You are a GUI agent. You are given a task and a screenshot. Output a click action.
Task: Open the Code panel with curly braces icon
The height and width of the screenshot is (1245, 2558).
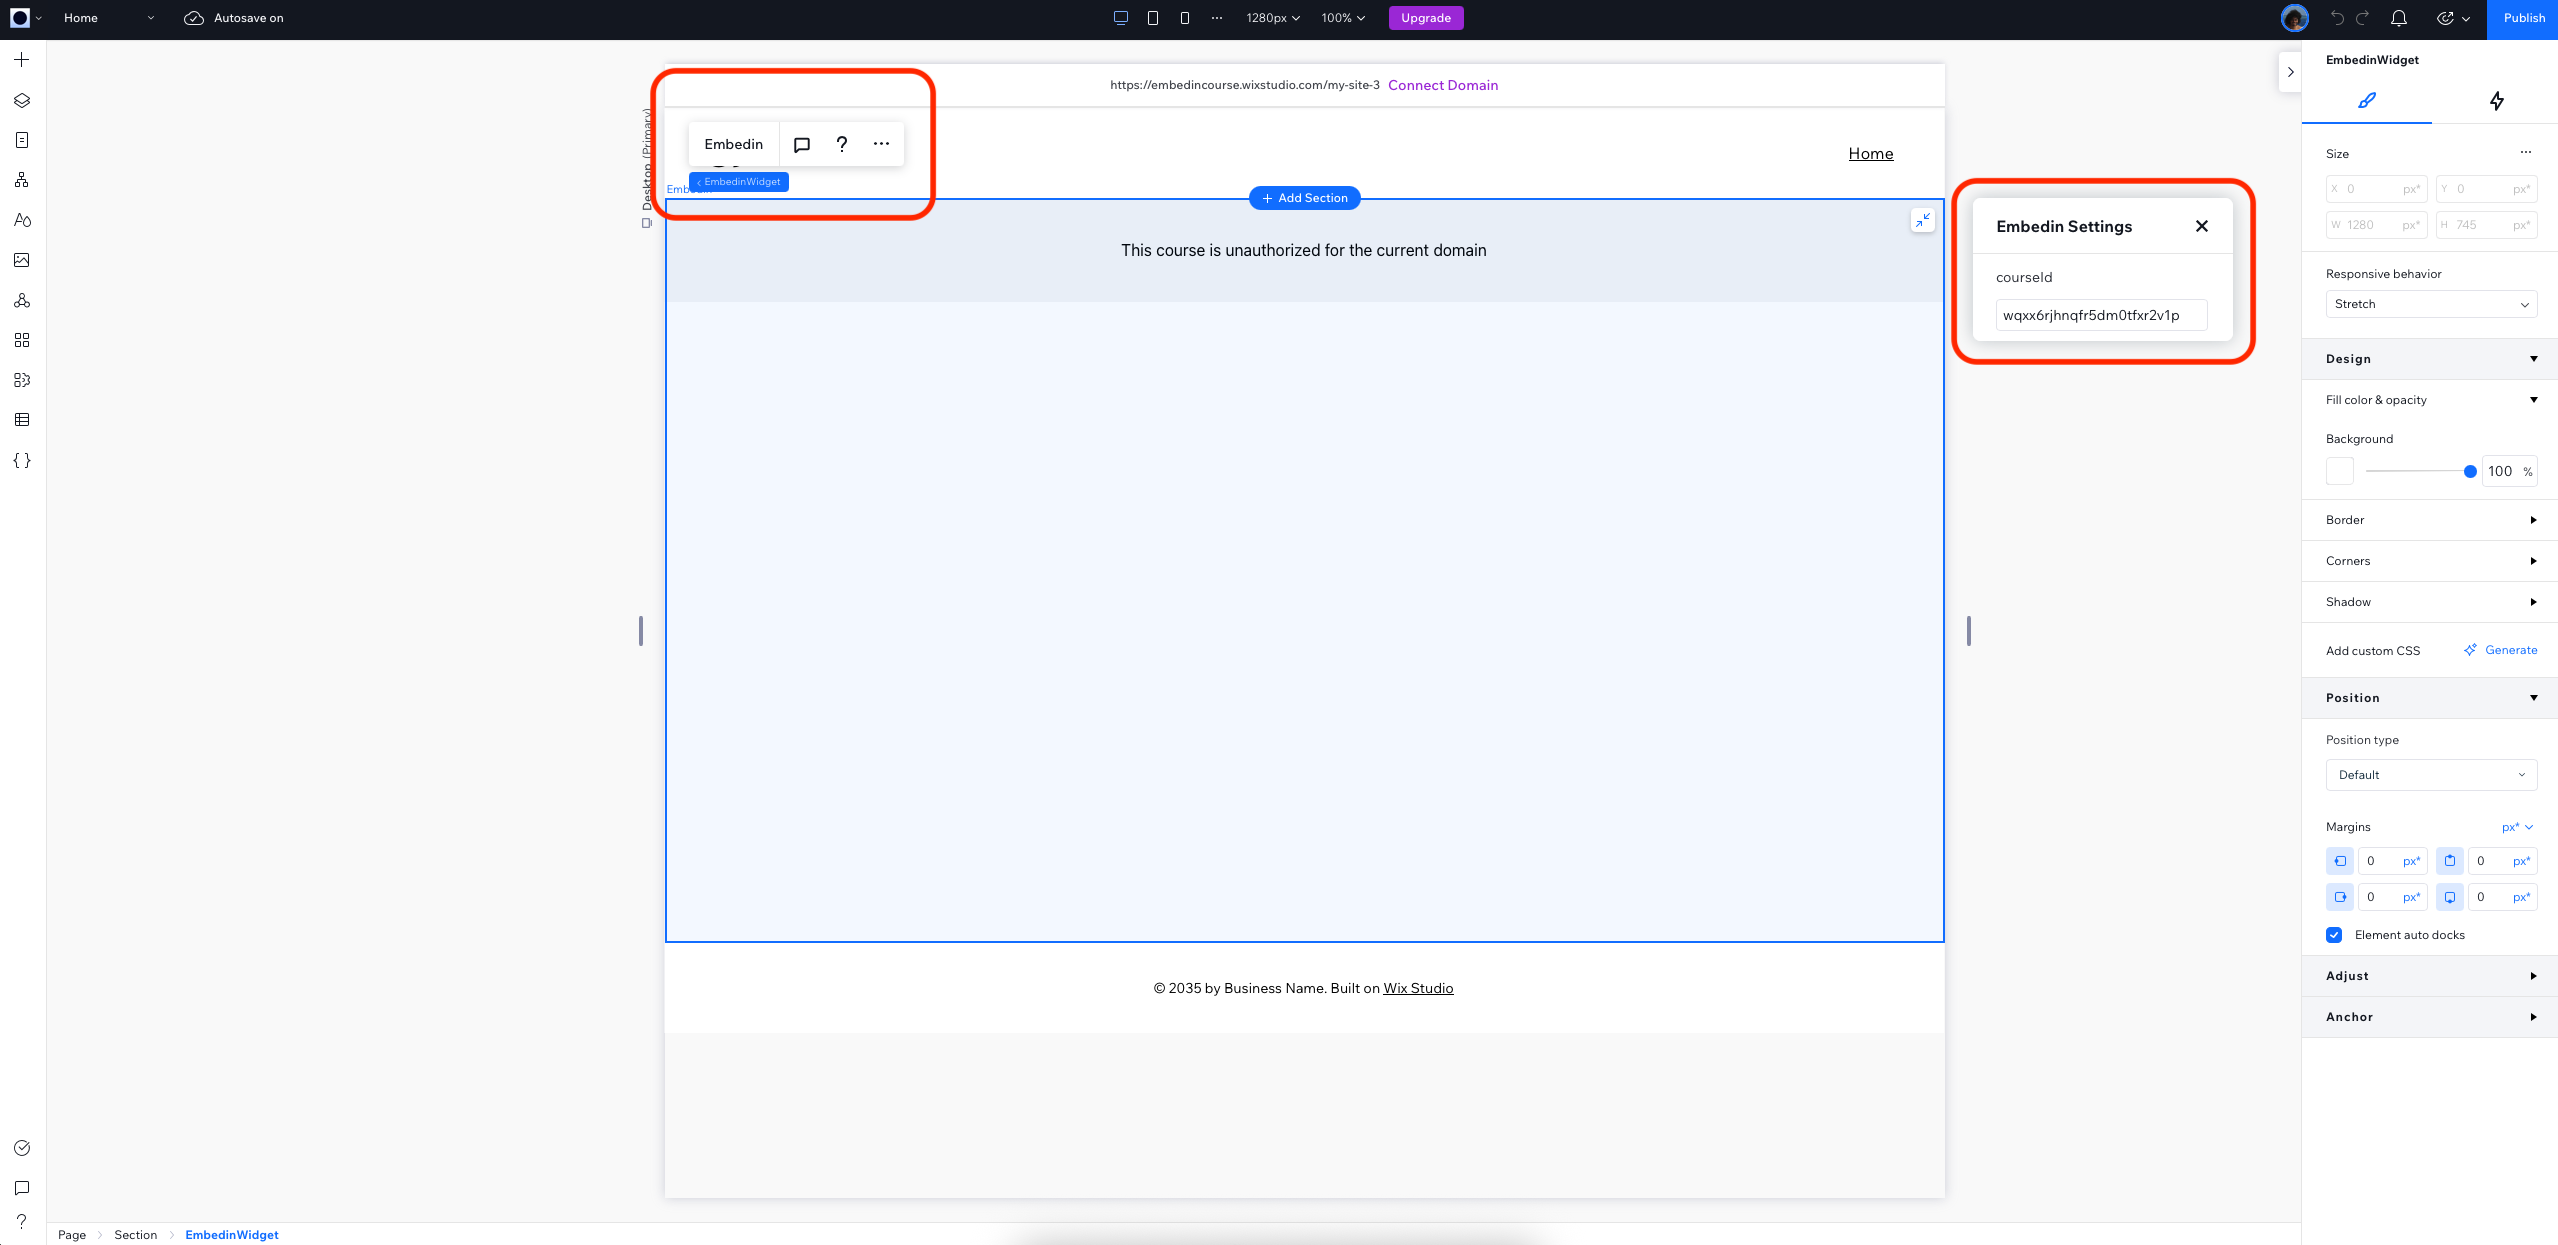click(x=21, y=461)
